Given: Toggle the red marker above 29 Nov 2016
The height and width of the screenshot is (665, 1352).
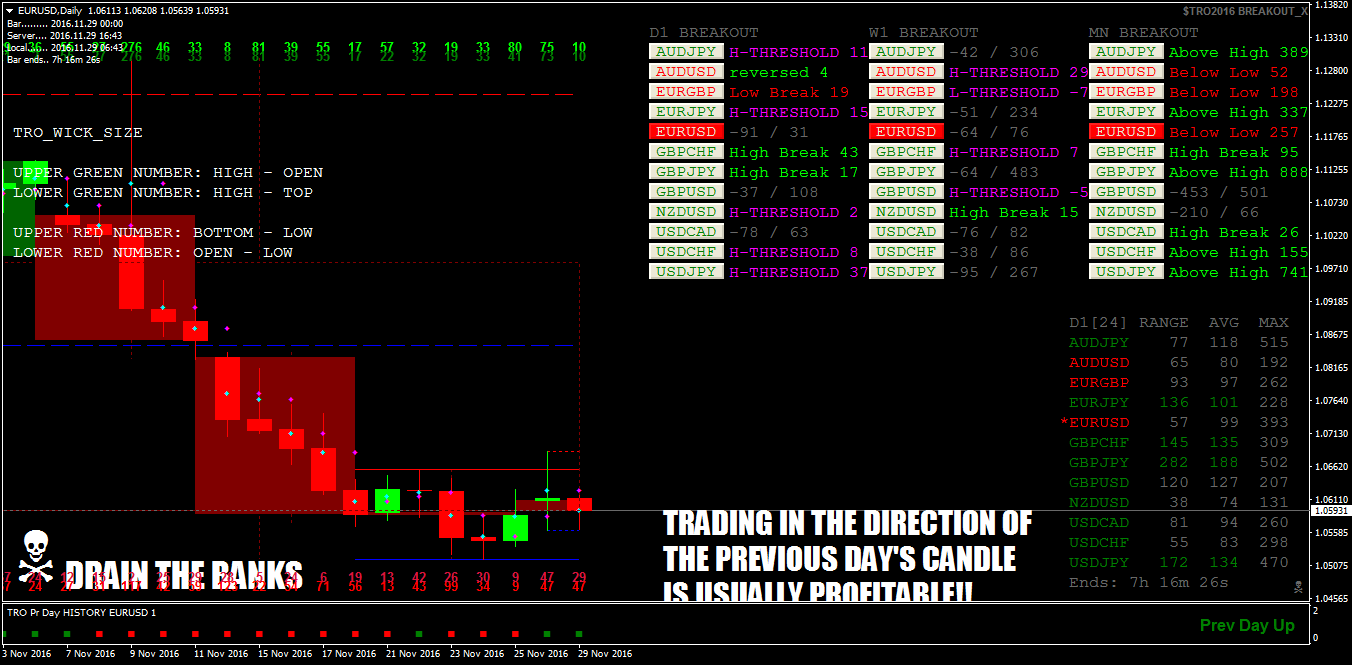Looking at the screenshot, I should pos(578,633).
